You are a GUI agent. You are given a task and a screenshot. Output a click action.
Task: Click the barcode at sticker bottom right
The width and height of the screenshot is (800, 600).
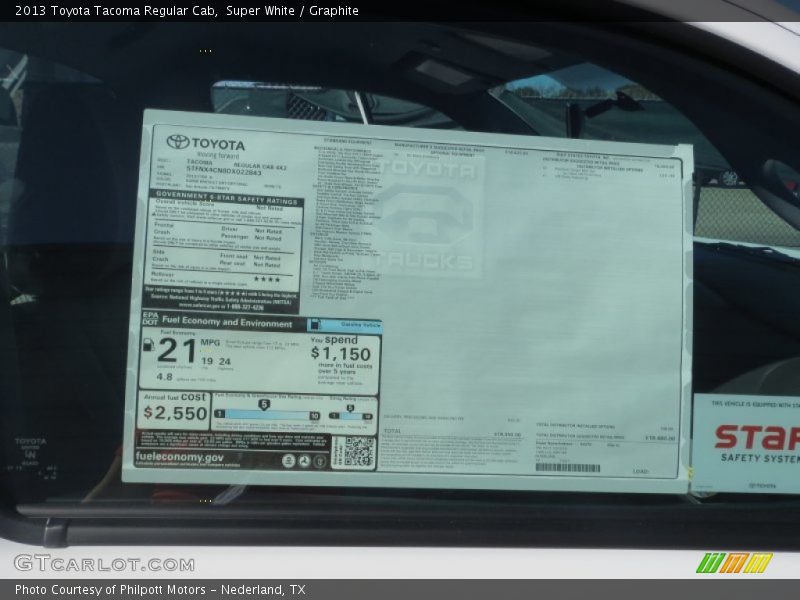[x=567, y=467]
